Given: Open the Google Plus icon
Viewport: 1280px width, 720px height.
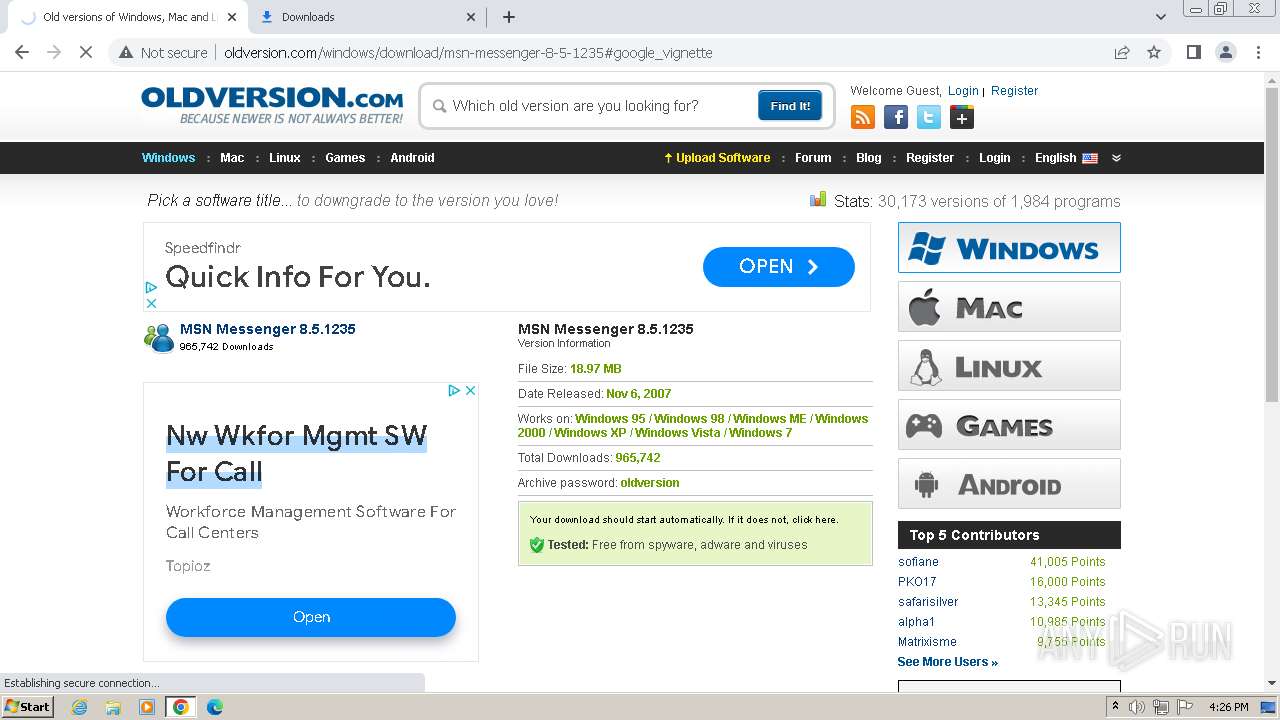Looking at the screenshot, I should click(962, 118).
